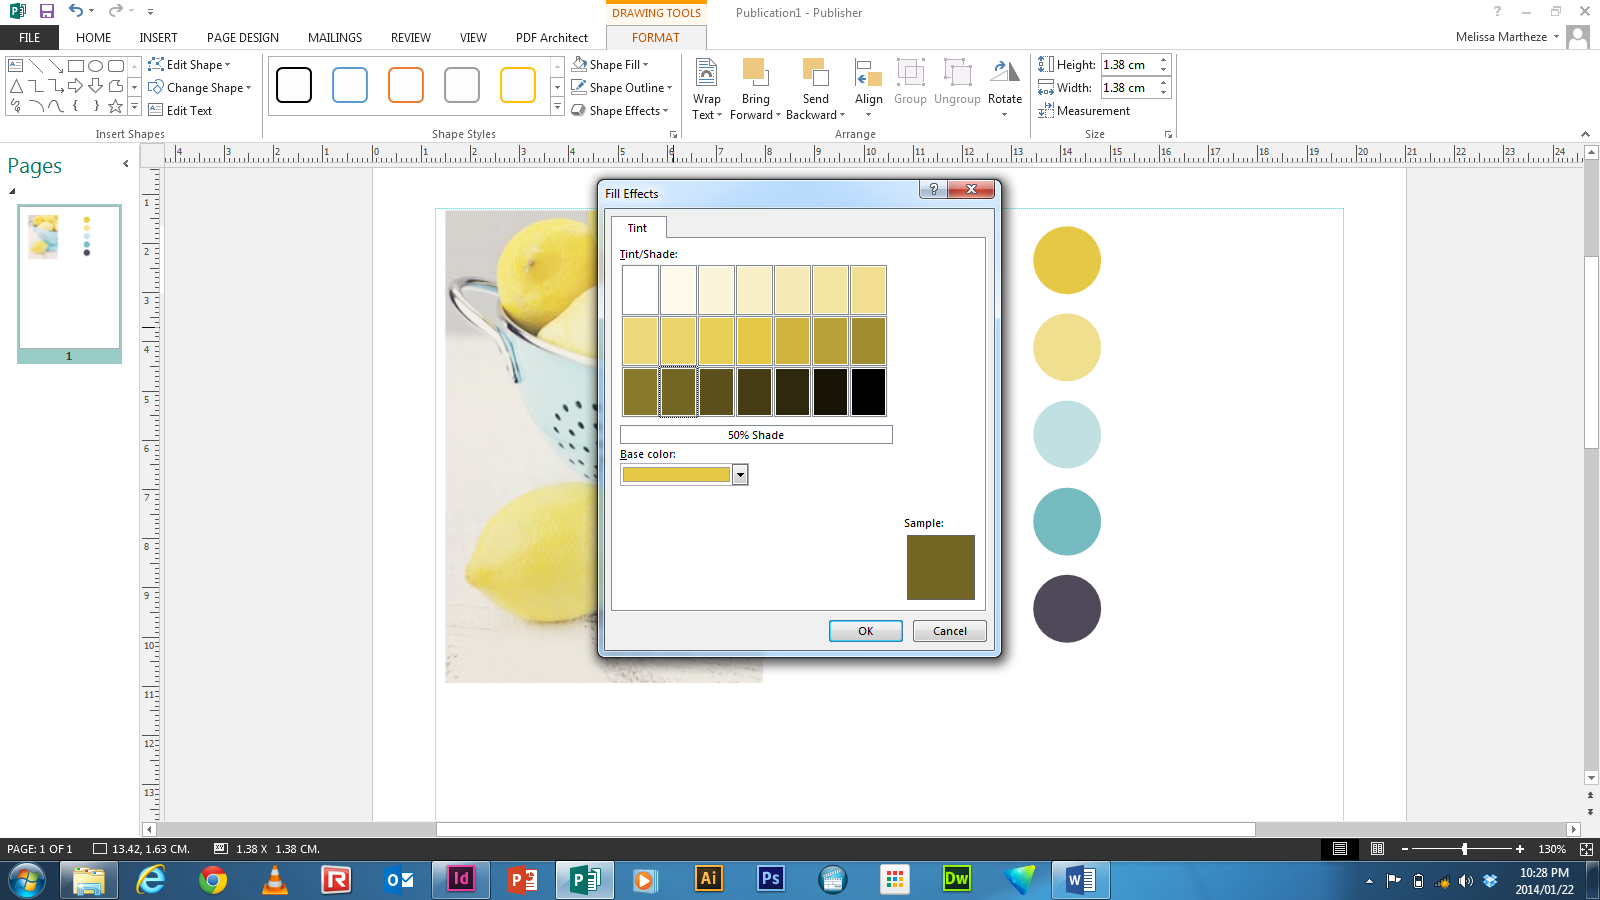This screenshot has width=1600, height=900.
Task: Open the Base color dropdown
Action: pyautogui.click(x=739, y=474)
